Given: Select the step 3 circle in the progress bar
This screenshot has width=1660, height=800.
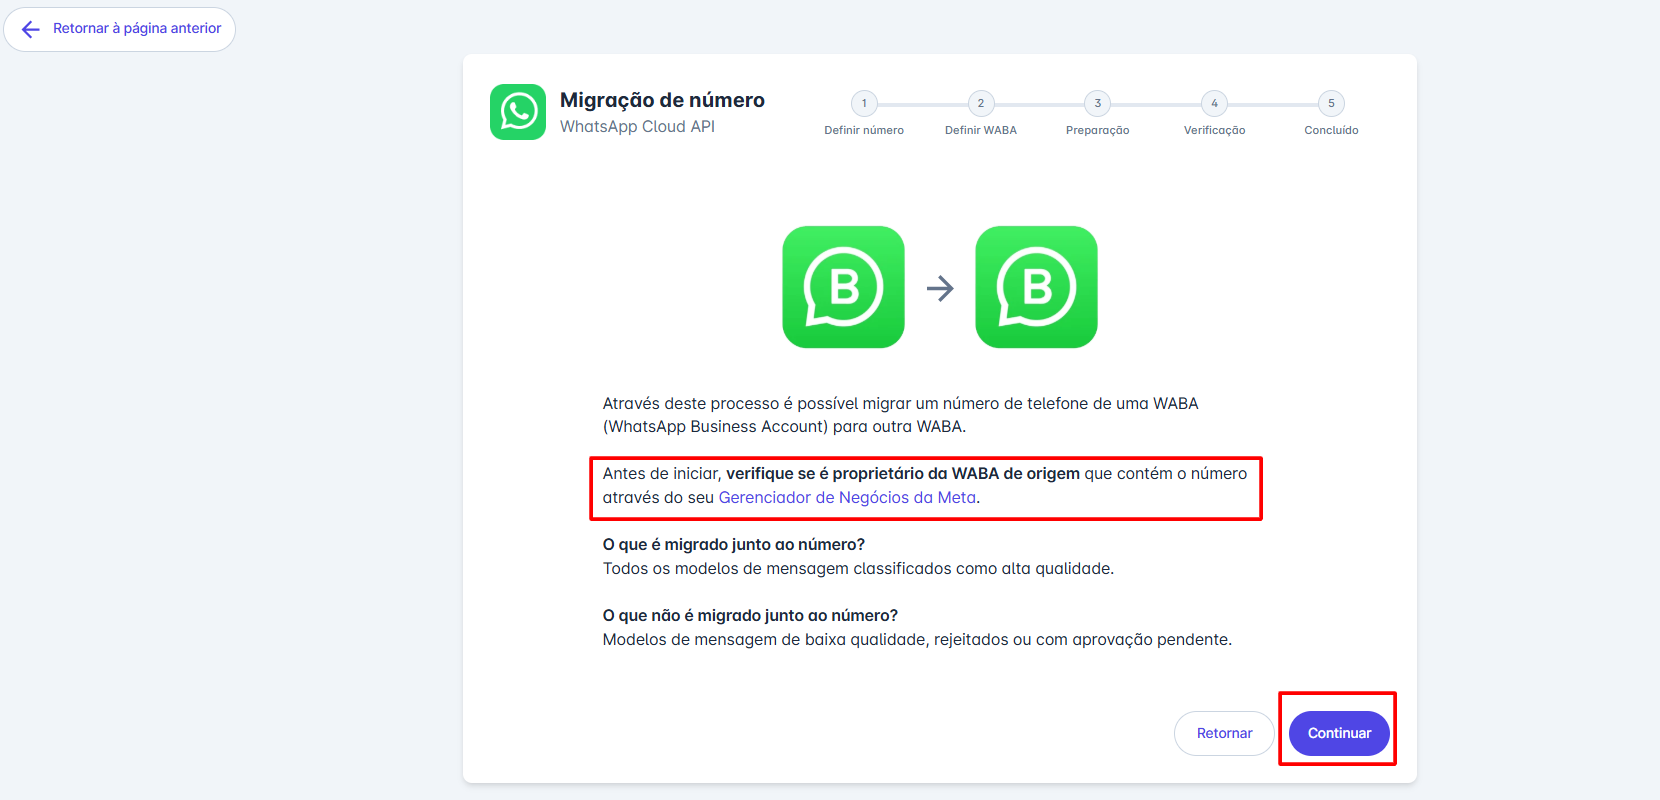Looking at the screenshot, I should (x=1098, y=103).
